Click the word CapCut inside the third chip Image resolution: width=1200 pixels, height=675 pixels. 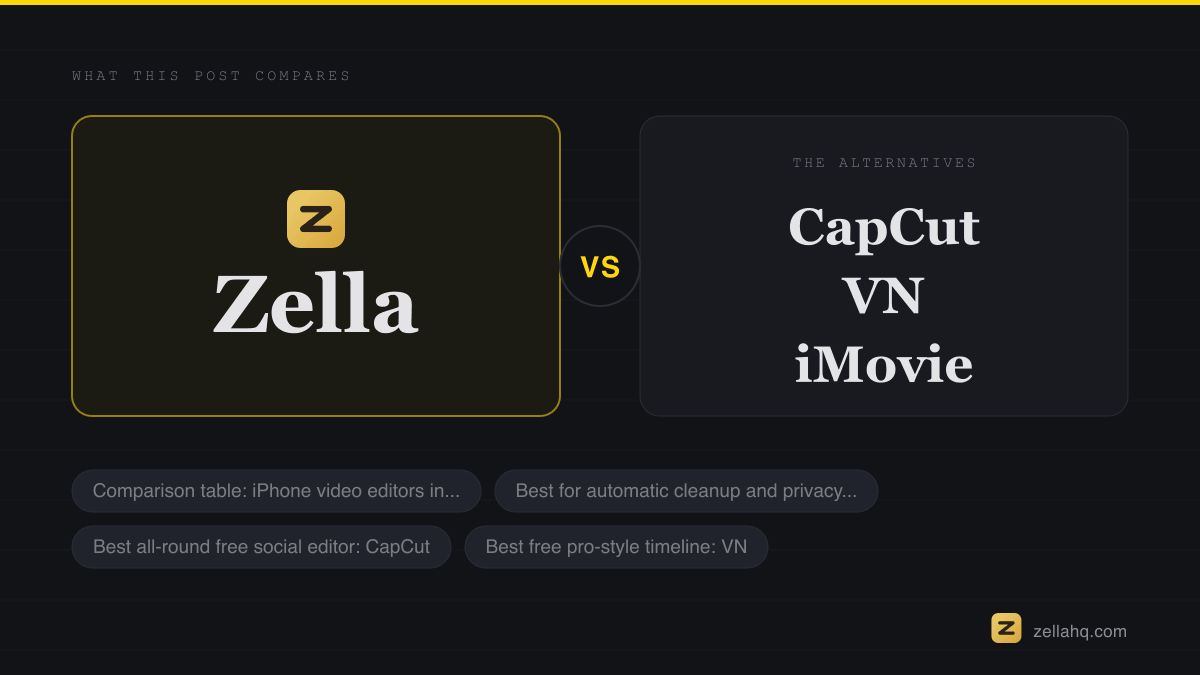tap(398, 547)
